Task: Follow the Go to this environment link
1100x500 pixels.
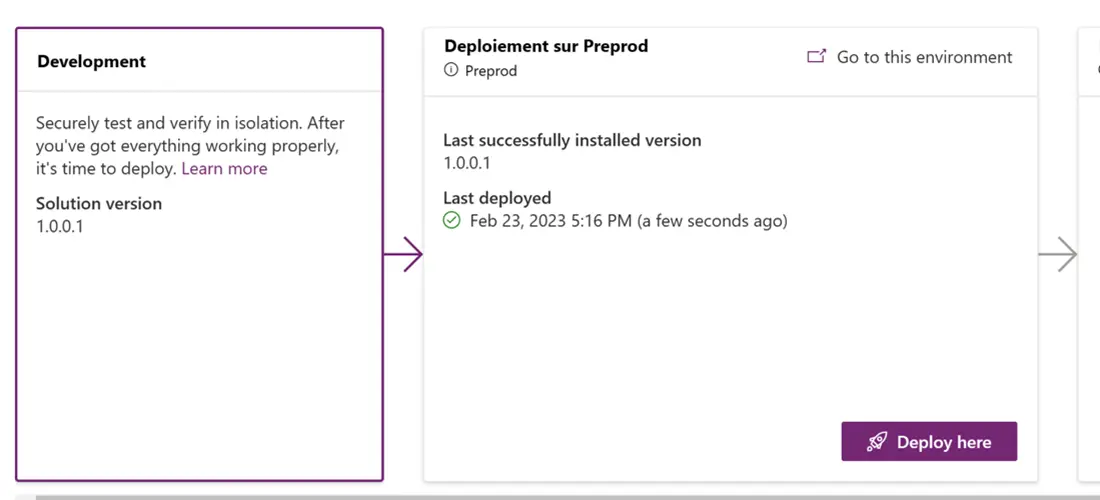Action: coord(925,57)
